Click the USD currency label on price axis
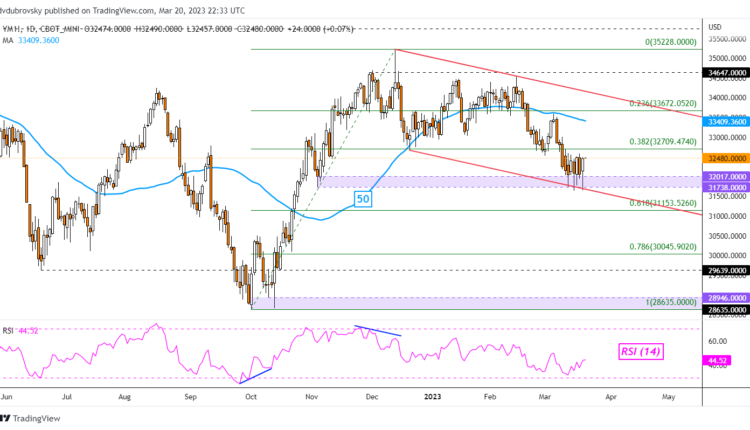 (714, 26)
